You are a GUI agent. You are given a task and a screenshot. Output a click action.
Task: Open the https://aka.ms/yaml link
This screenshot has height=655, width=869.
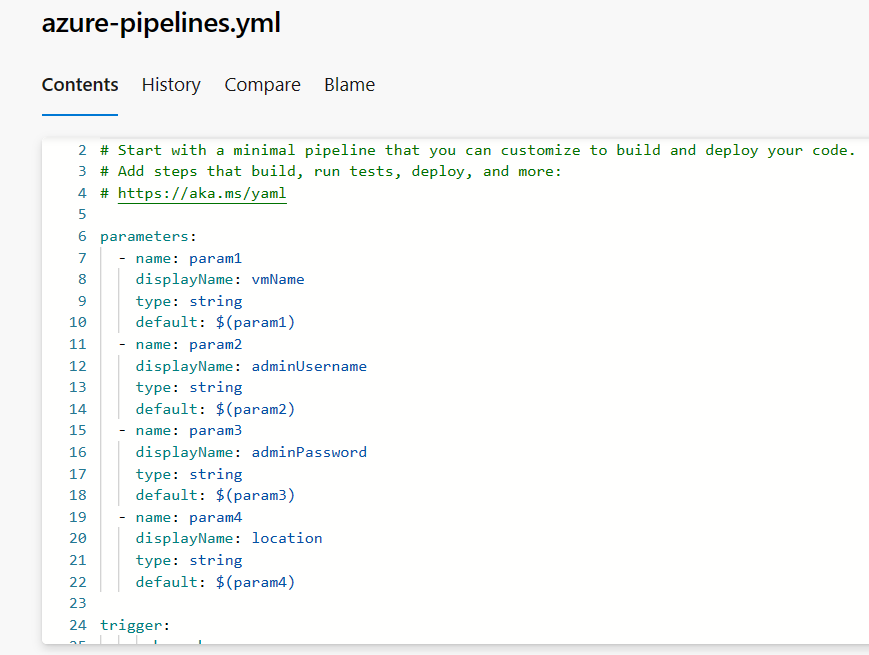[202, 193]
